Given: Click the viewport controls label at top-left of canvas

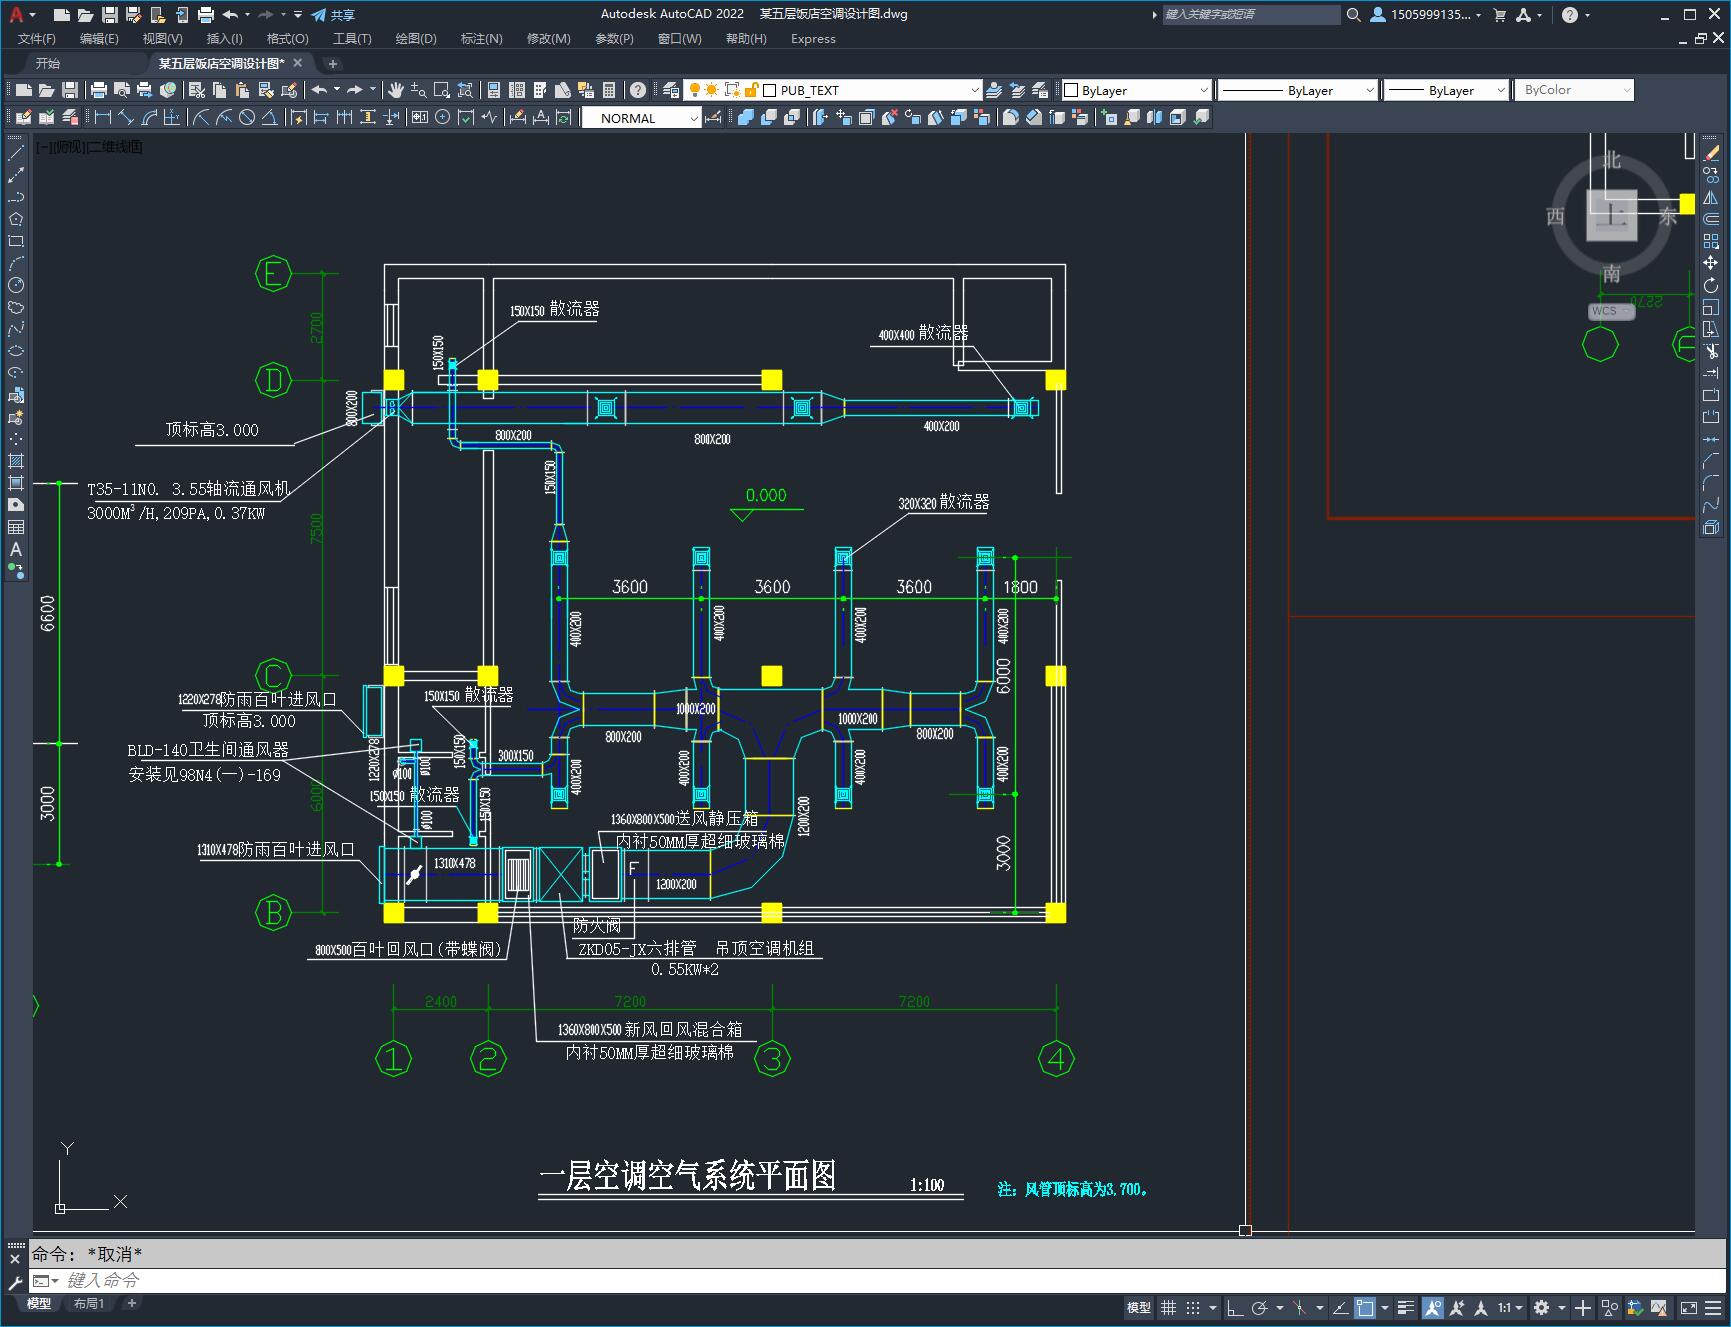Looking at the screenshot, I should point(90,147).
